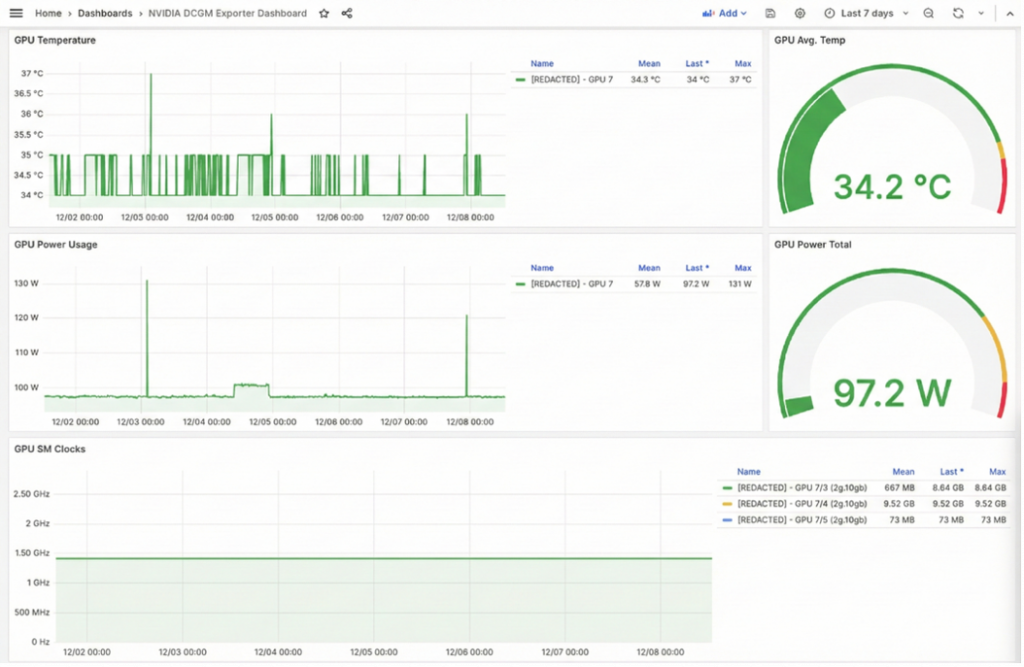Click the zoom out time range icon

point(929,13)
